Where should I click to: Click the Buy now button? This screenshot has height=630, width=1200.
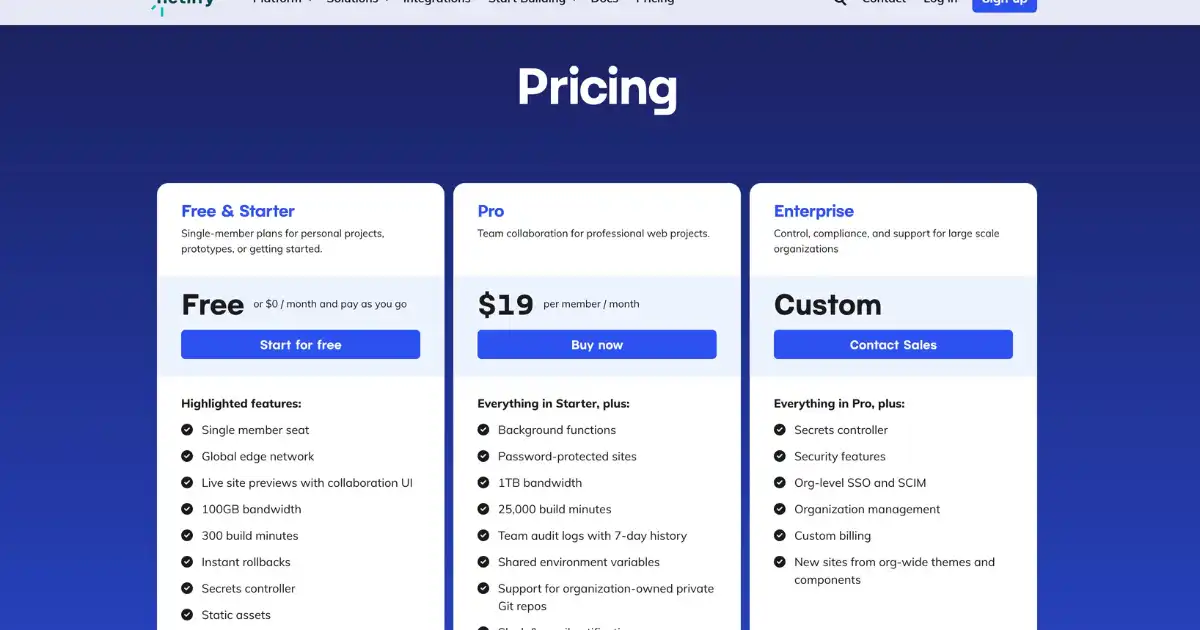click(x=597, y=345)
